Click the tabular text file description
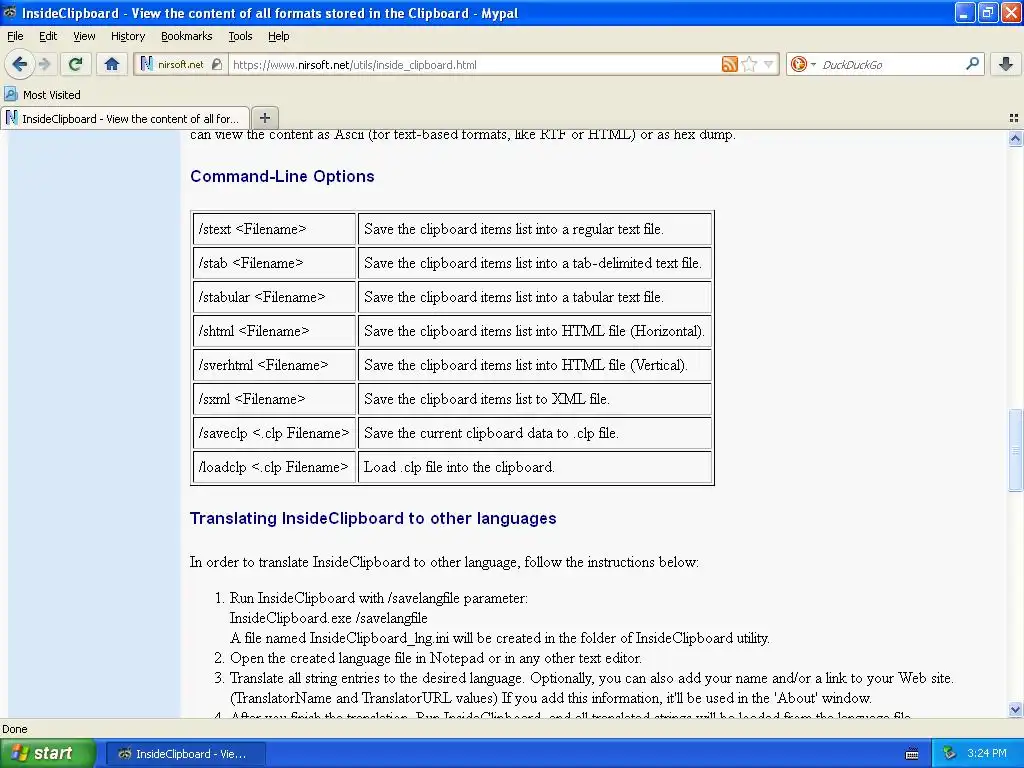Screen dimensions: 1024x768 [x=535, y=297]
